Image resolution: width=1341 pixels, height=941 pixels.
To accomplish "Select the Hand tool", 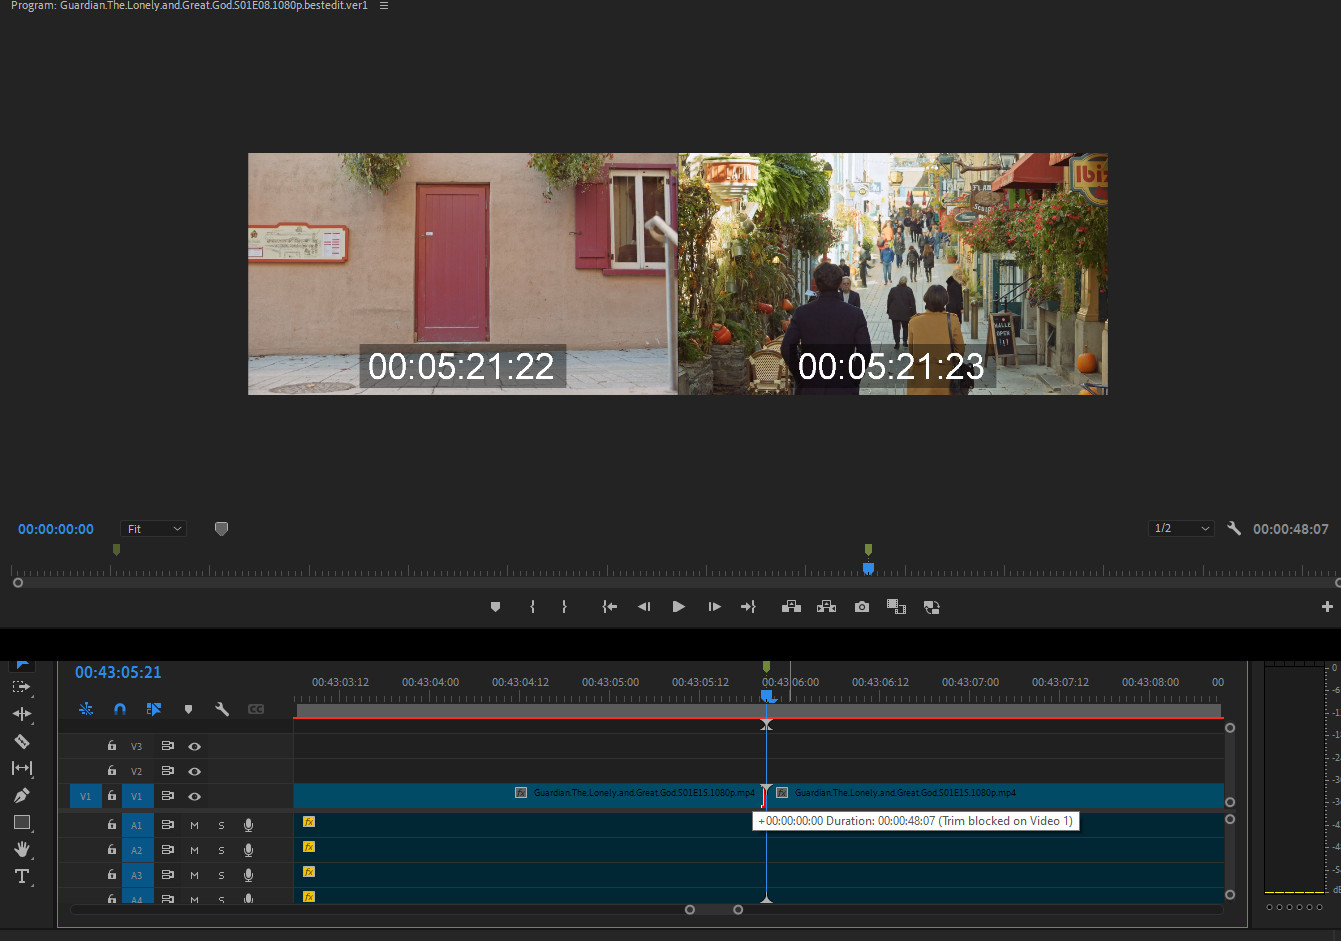I will [x=21, y=849].
